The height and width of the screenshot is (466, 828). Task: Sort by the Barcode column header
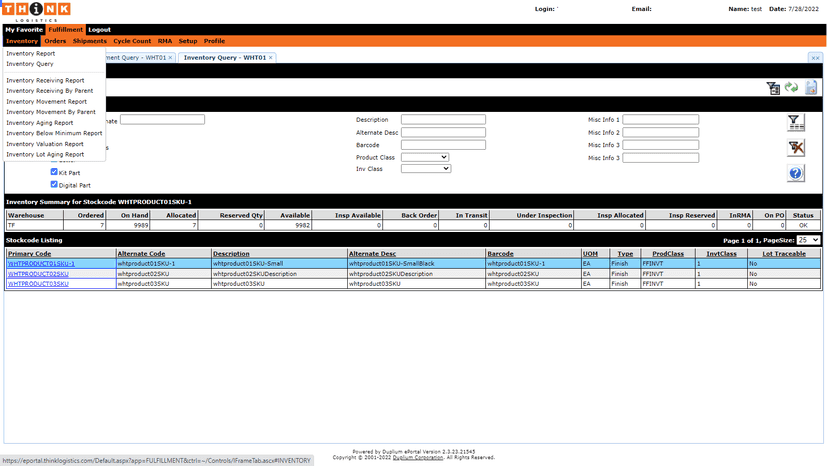500,254
